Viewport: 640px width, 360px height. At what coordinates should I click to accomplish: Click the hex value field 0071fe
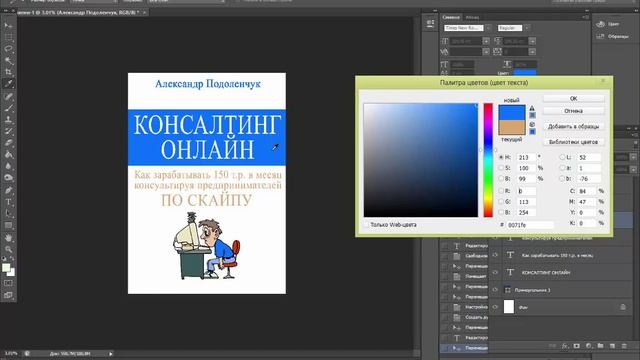[x=530, y=225]
